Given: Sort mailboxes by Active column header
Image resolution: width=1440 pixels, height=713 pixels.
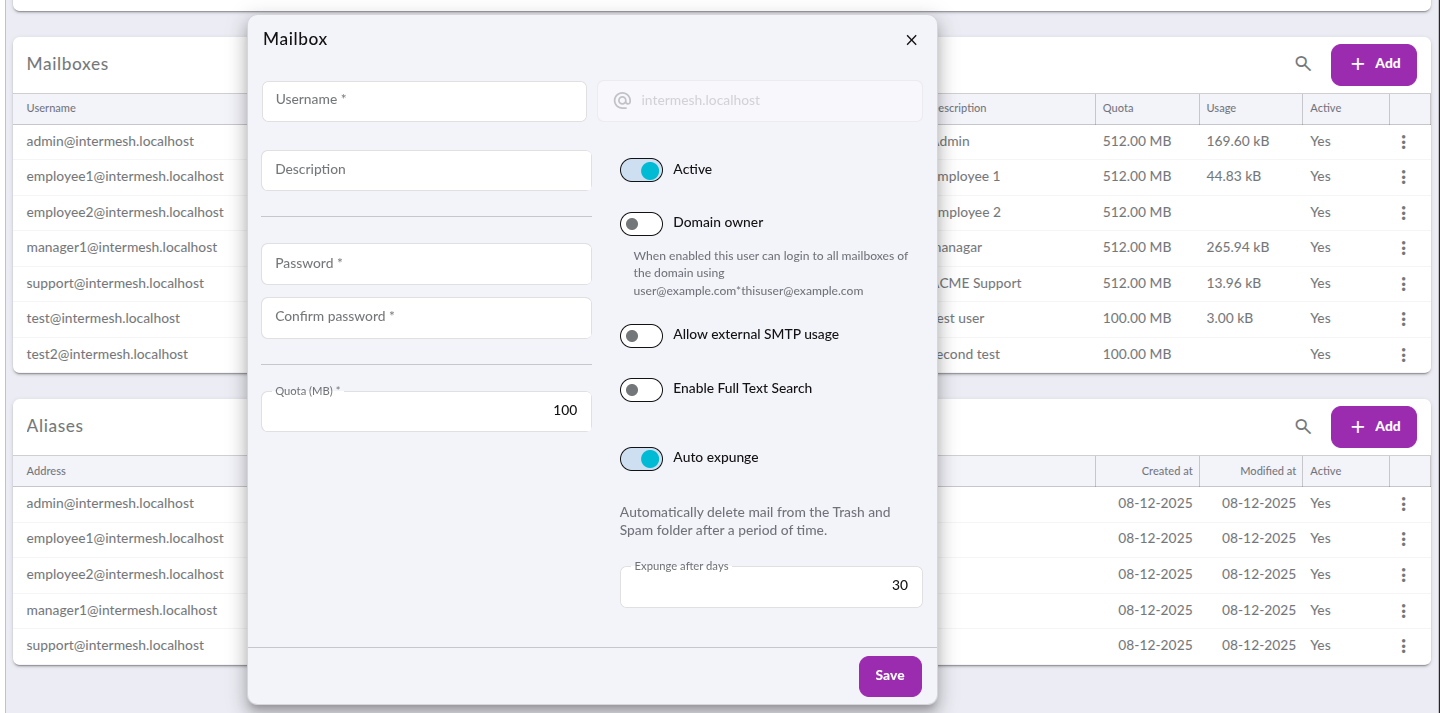Looking at the screenshot, I should click(x=1345, y=108).
